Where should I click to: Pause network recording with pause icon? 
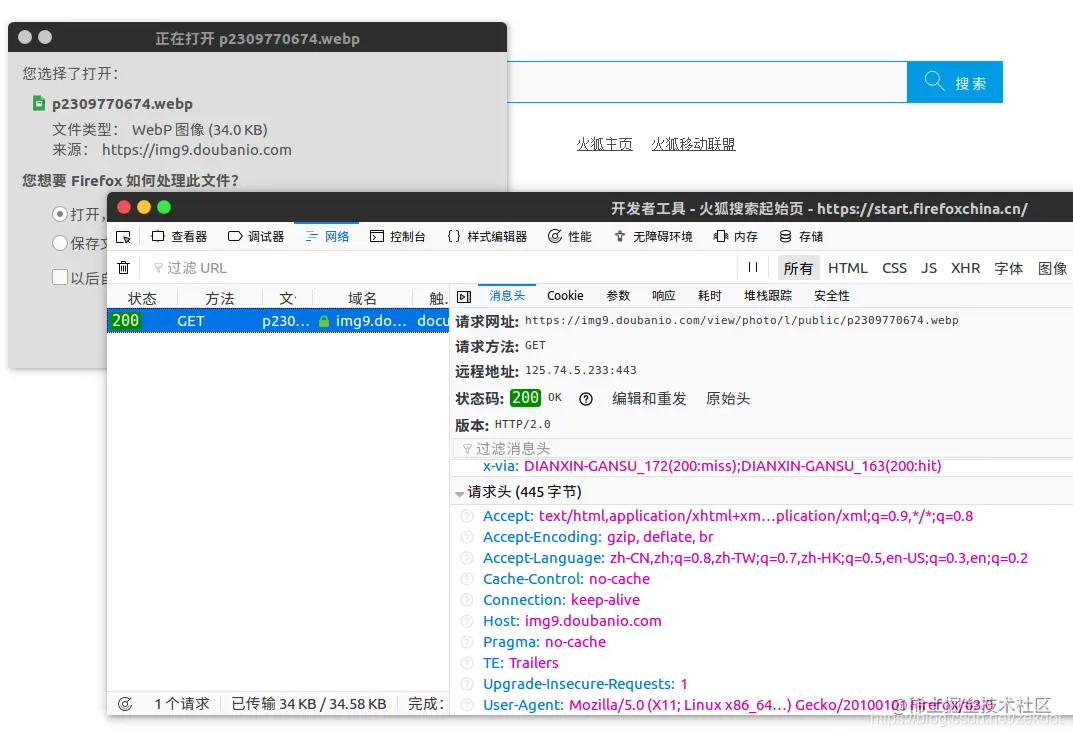753,268
